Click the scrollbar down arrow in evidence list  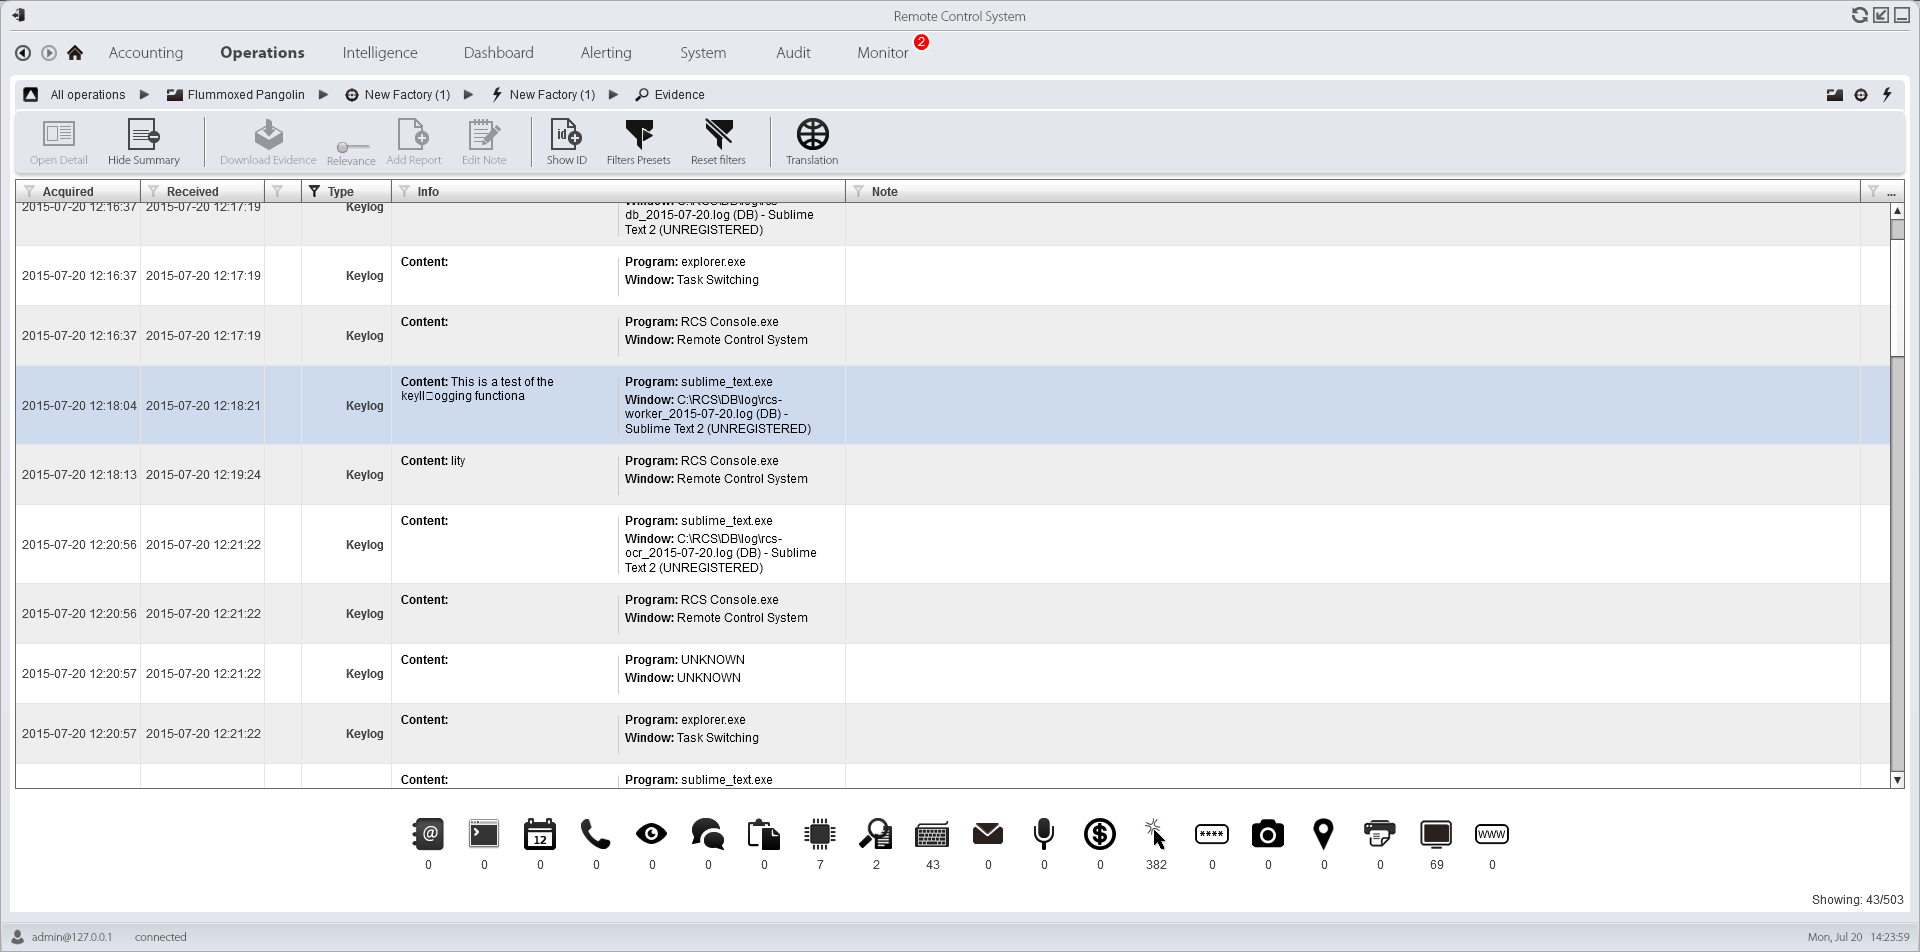[1897, 780]
